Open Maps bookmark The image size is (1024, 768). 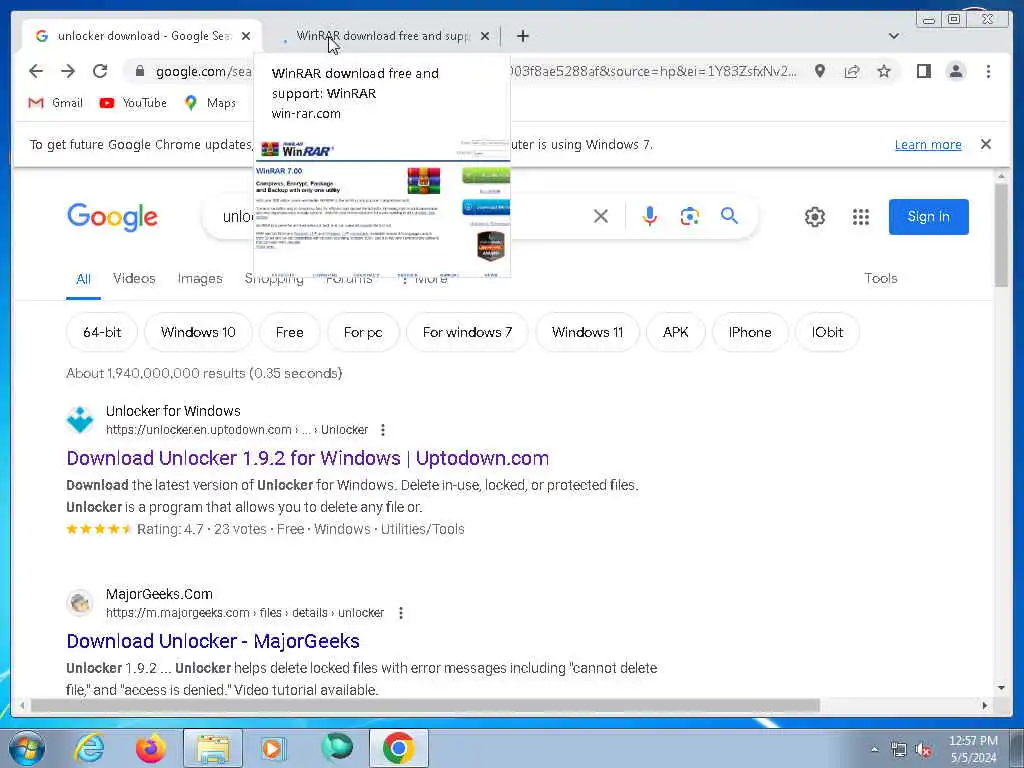(210, 103)
